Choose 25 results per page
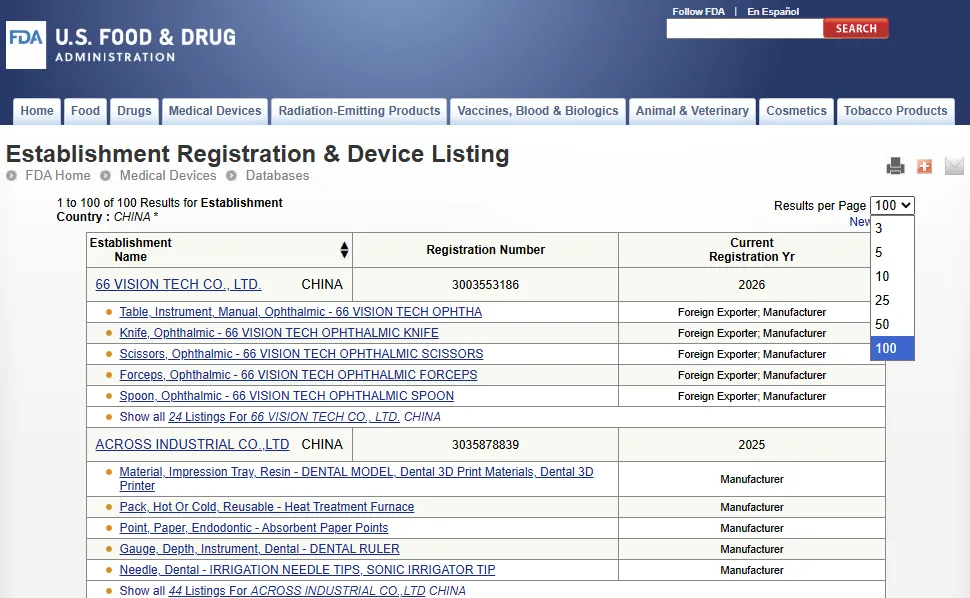This screenshot has width=970, height=598. [882, 300]
